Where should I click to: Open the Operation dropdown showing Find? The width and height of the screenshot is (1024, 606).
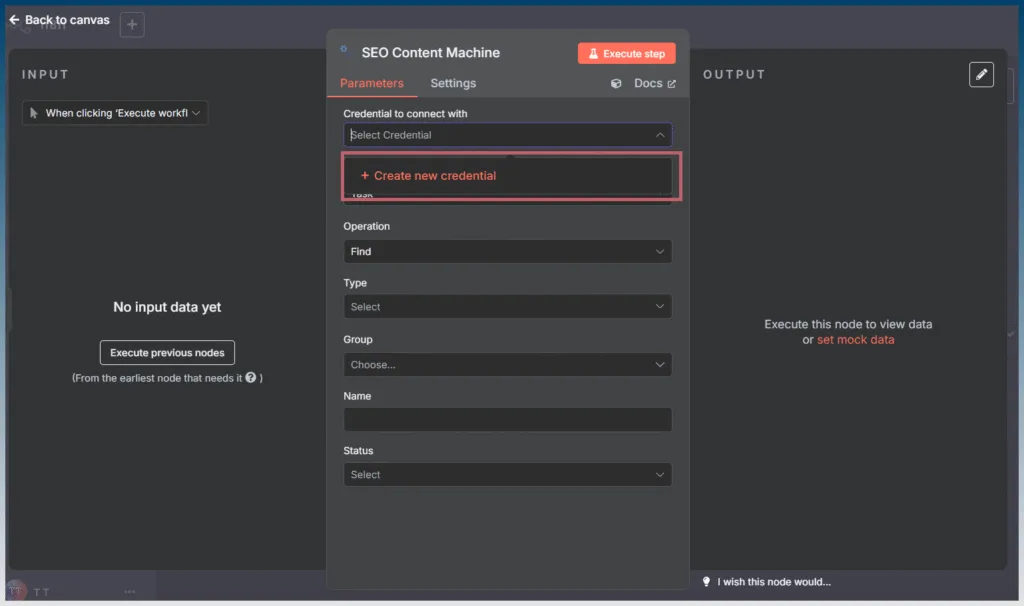pyautogui.click(x=507, y=251)
